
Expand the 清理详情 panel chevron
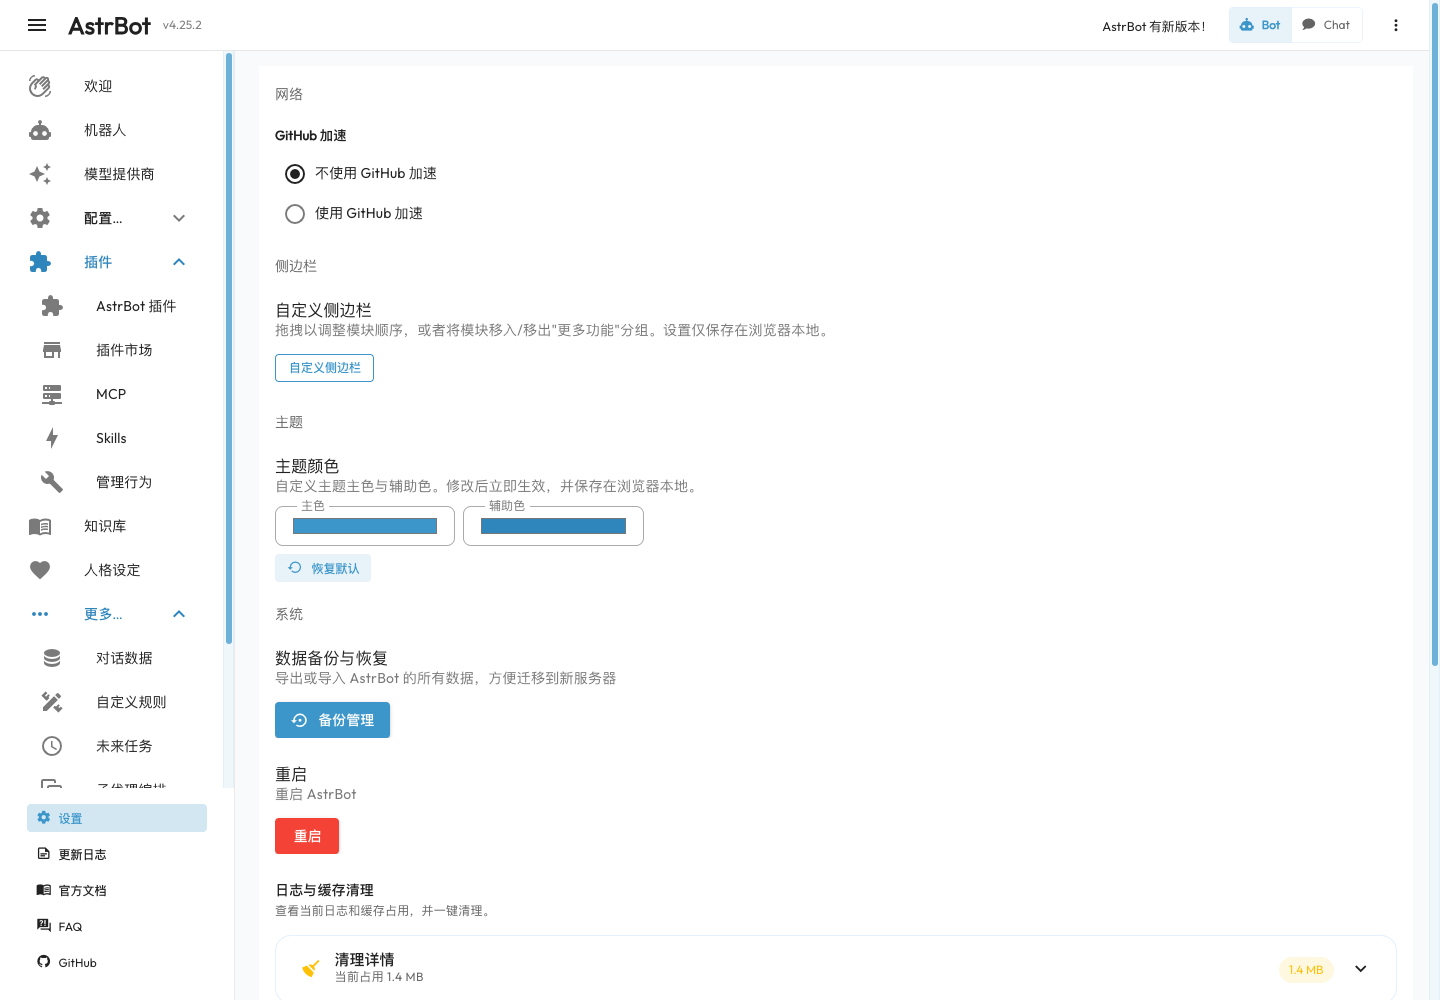[x=1361, y=968]
